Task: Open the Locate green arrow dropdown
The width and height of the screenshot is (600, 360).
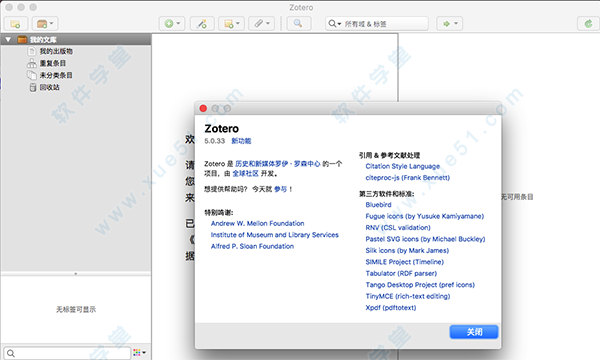Action: pyautogui.click(x=450, y=24)
